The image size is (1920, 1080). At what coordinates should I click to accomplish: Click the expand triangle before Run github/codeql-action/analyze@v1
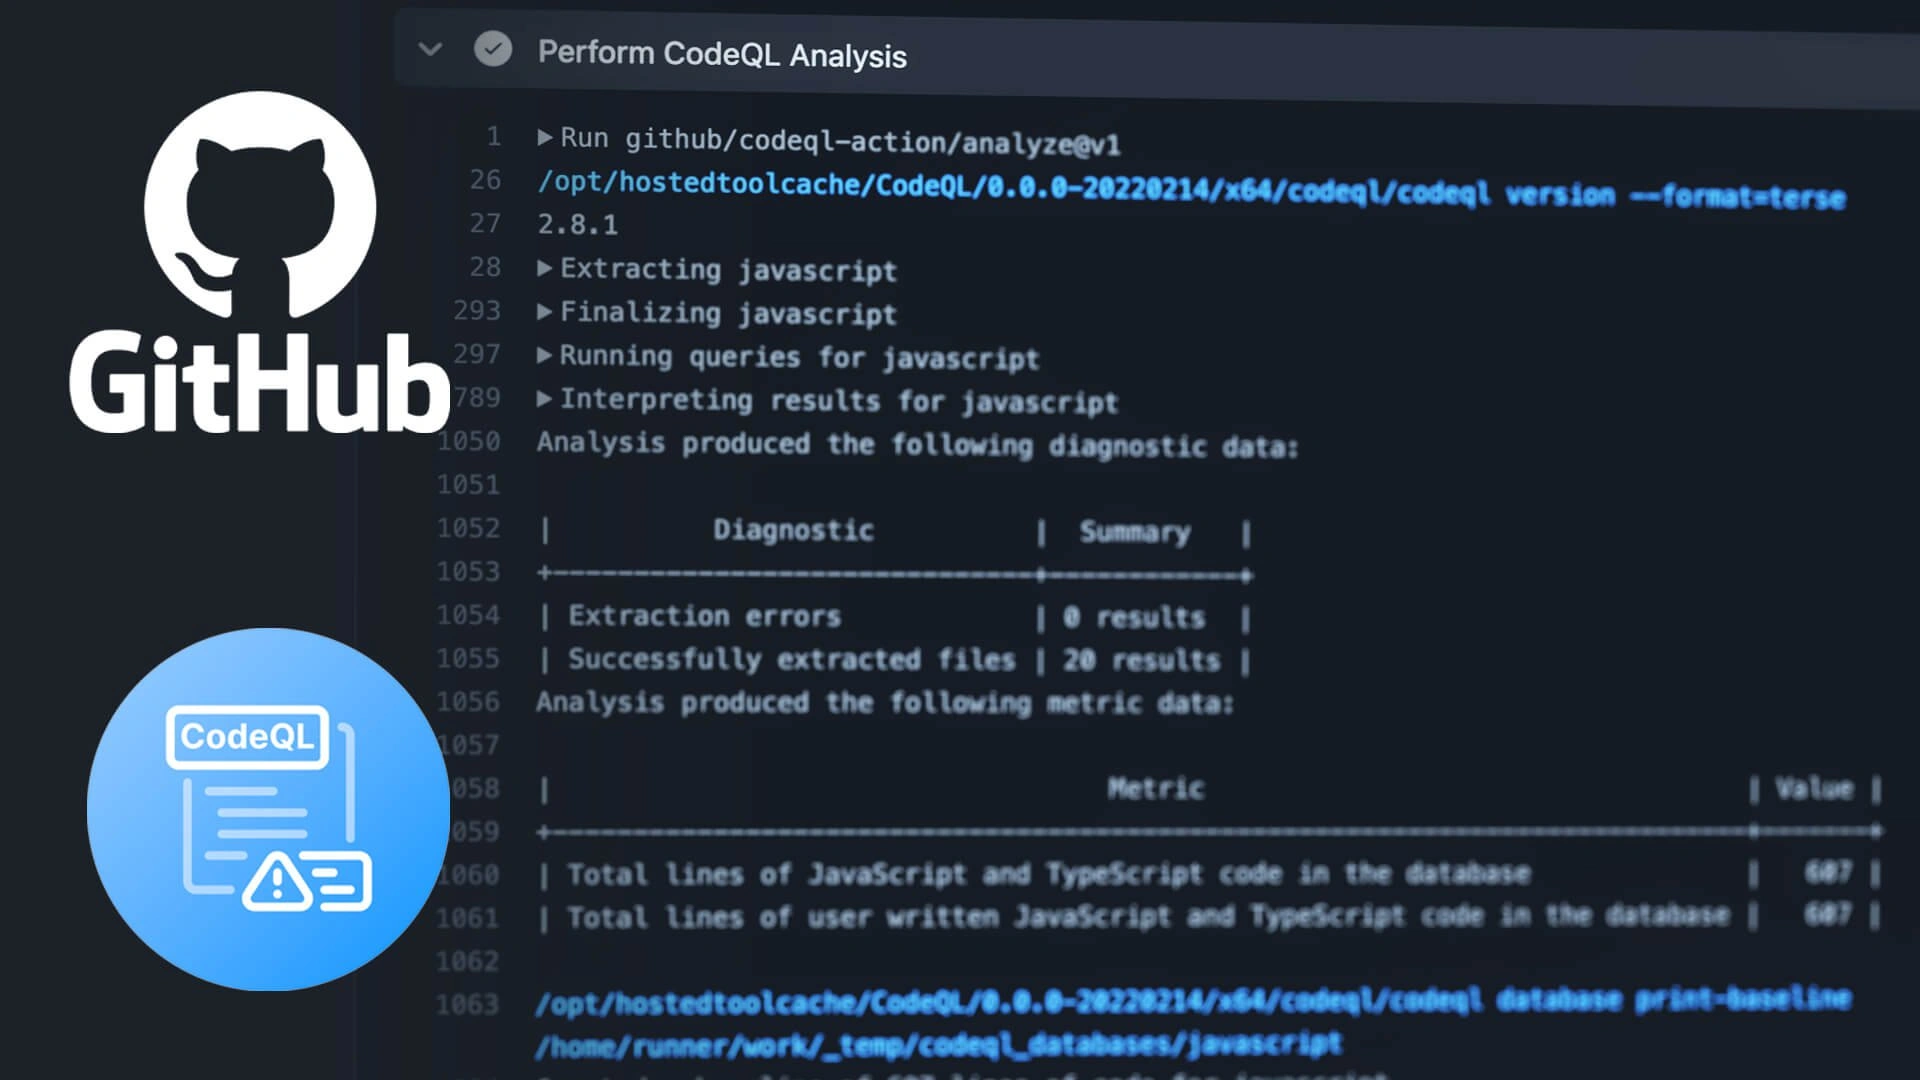point(548,137)
